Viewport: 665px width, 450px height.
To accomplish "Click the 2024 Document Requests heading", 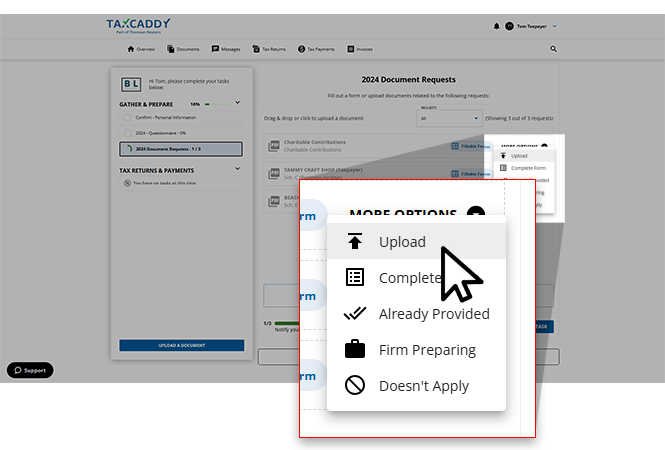I will [x=408, y=80].
